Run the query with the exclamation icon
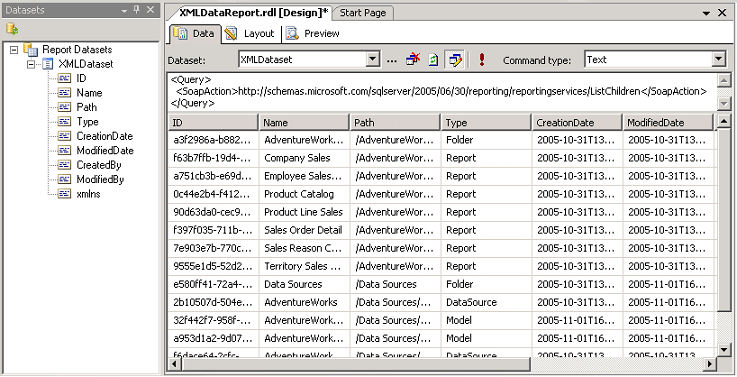This screenshot has height=377, width=737. tap(482, 60)
